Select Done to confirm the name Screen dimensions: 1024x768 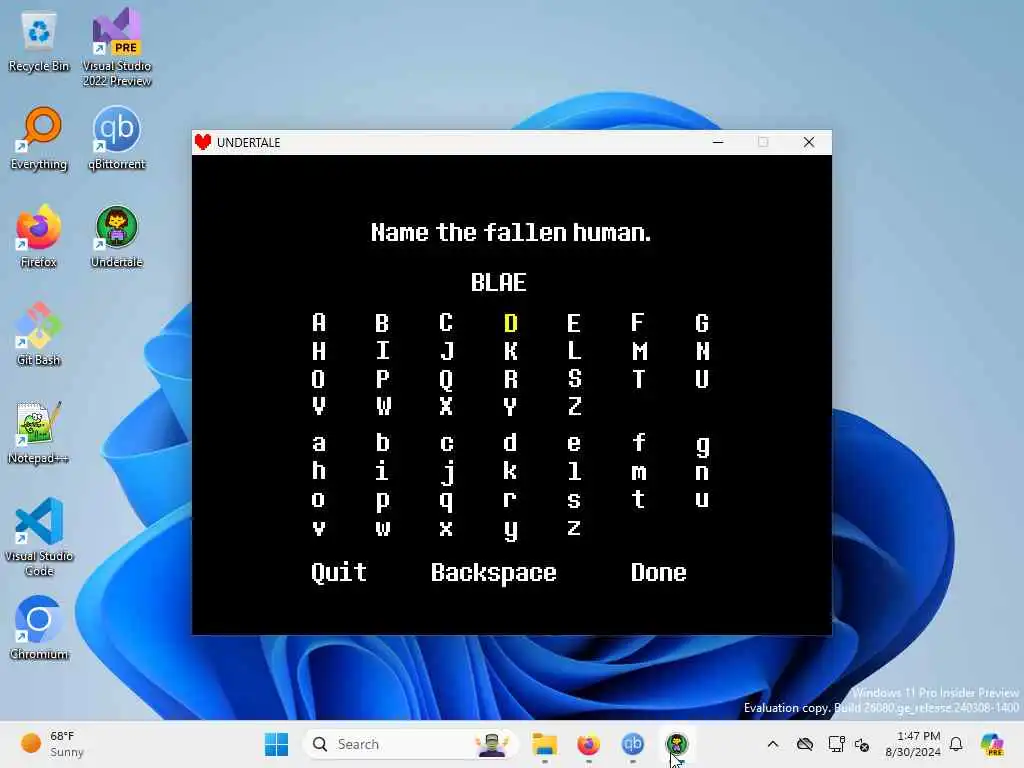tap(658, 573)
